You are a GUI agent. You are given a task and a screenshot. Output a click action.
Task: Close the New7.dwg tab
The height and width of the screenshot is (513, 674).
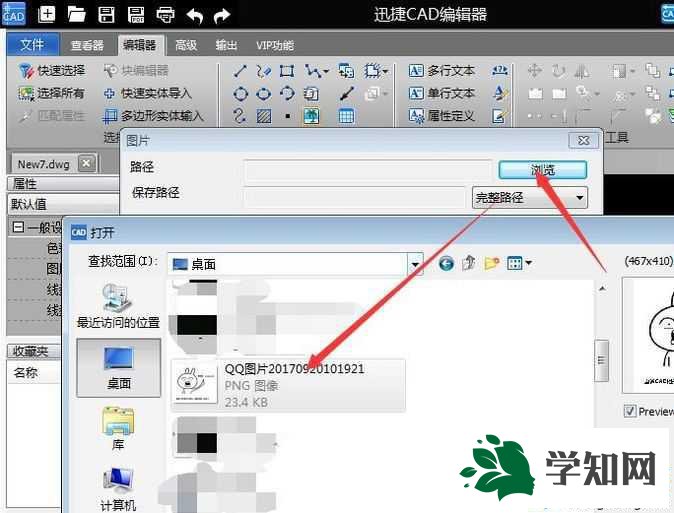pyautogui.click(x=86, y=163)
